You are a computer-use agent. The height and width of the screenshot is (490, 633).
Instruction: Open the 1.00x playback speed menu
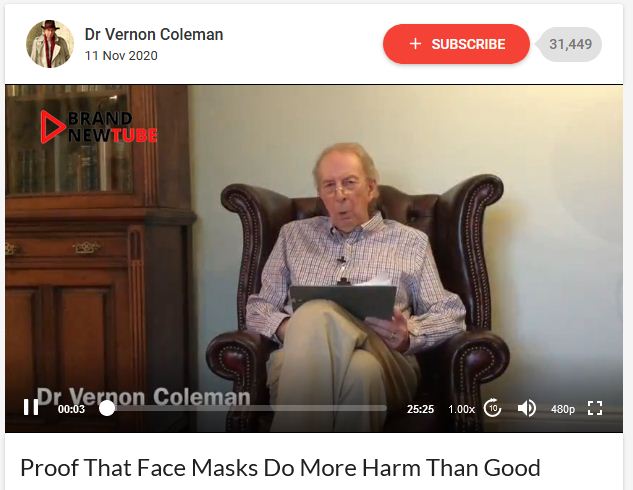[x=461, y=409]
